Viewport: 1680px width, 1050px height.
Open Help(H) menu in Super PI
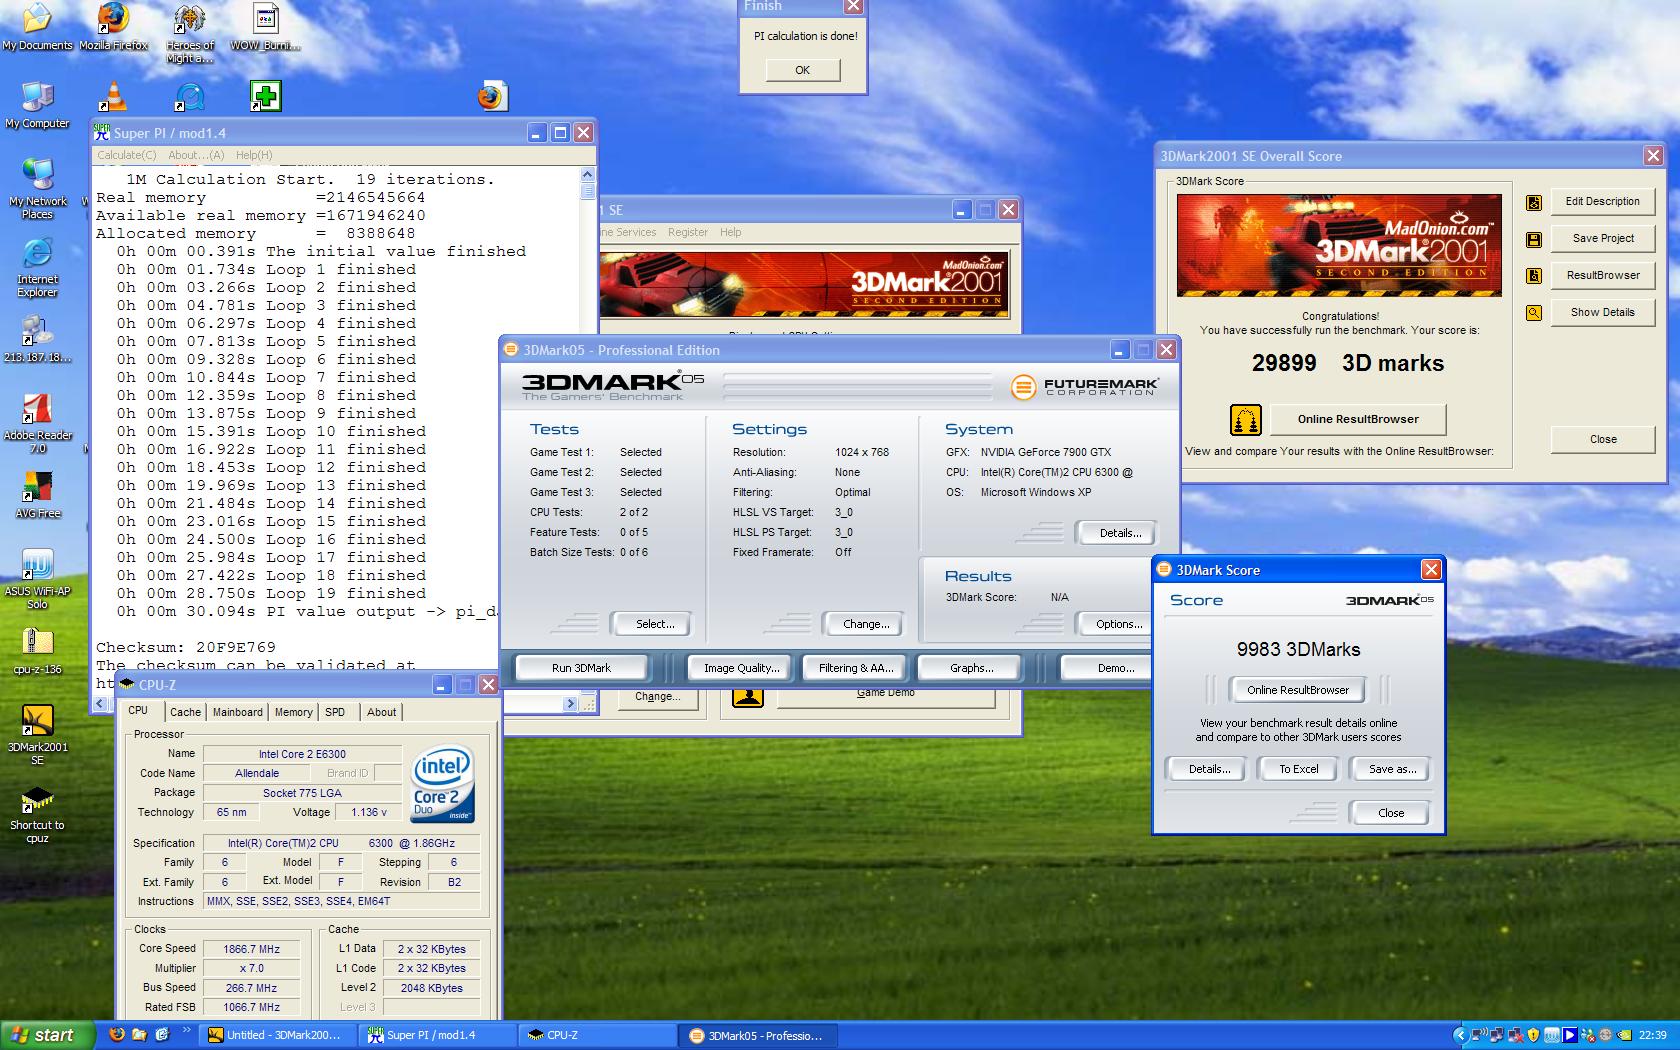coord(254,155)
